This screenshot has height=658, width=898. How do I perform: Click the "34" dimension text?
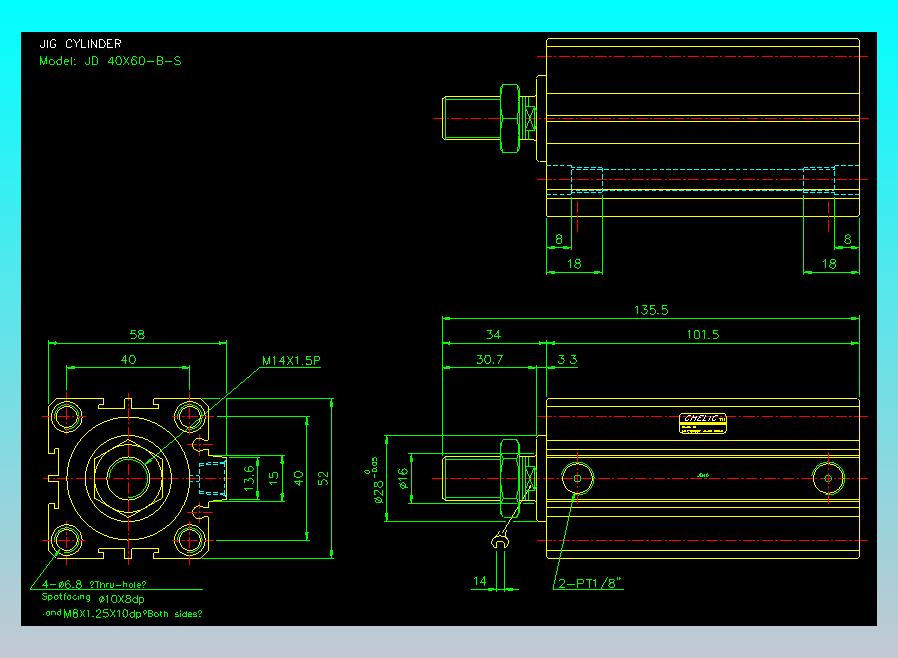tap(494, 334)
